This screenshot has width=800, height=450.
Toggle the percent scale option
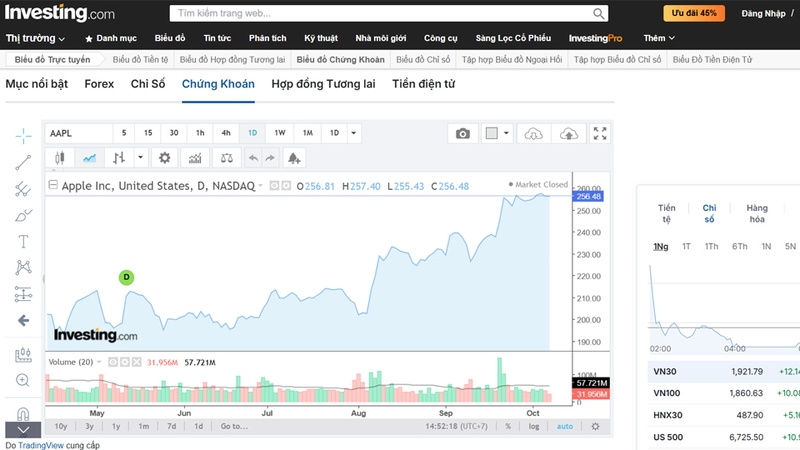508,426
